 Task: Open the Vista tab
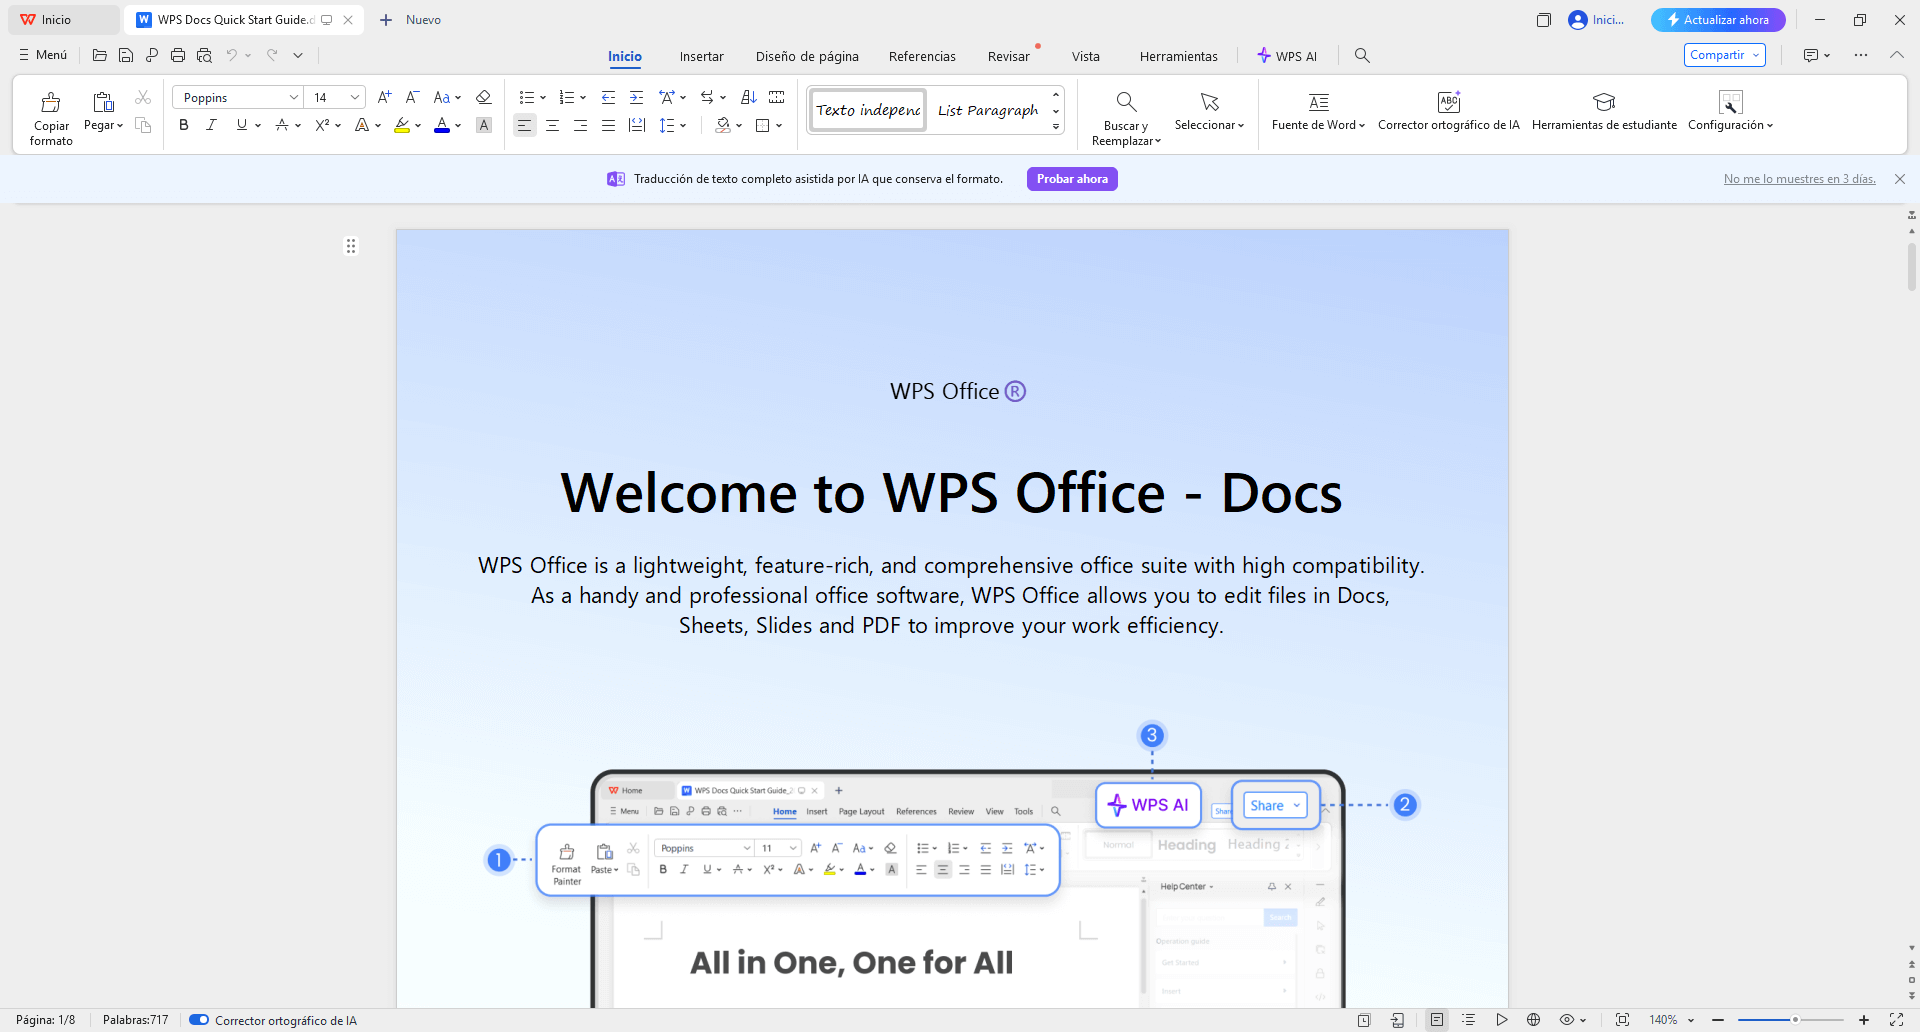coord(1086,56)
